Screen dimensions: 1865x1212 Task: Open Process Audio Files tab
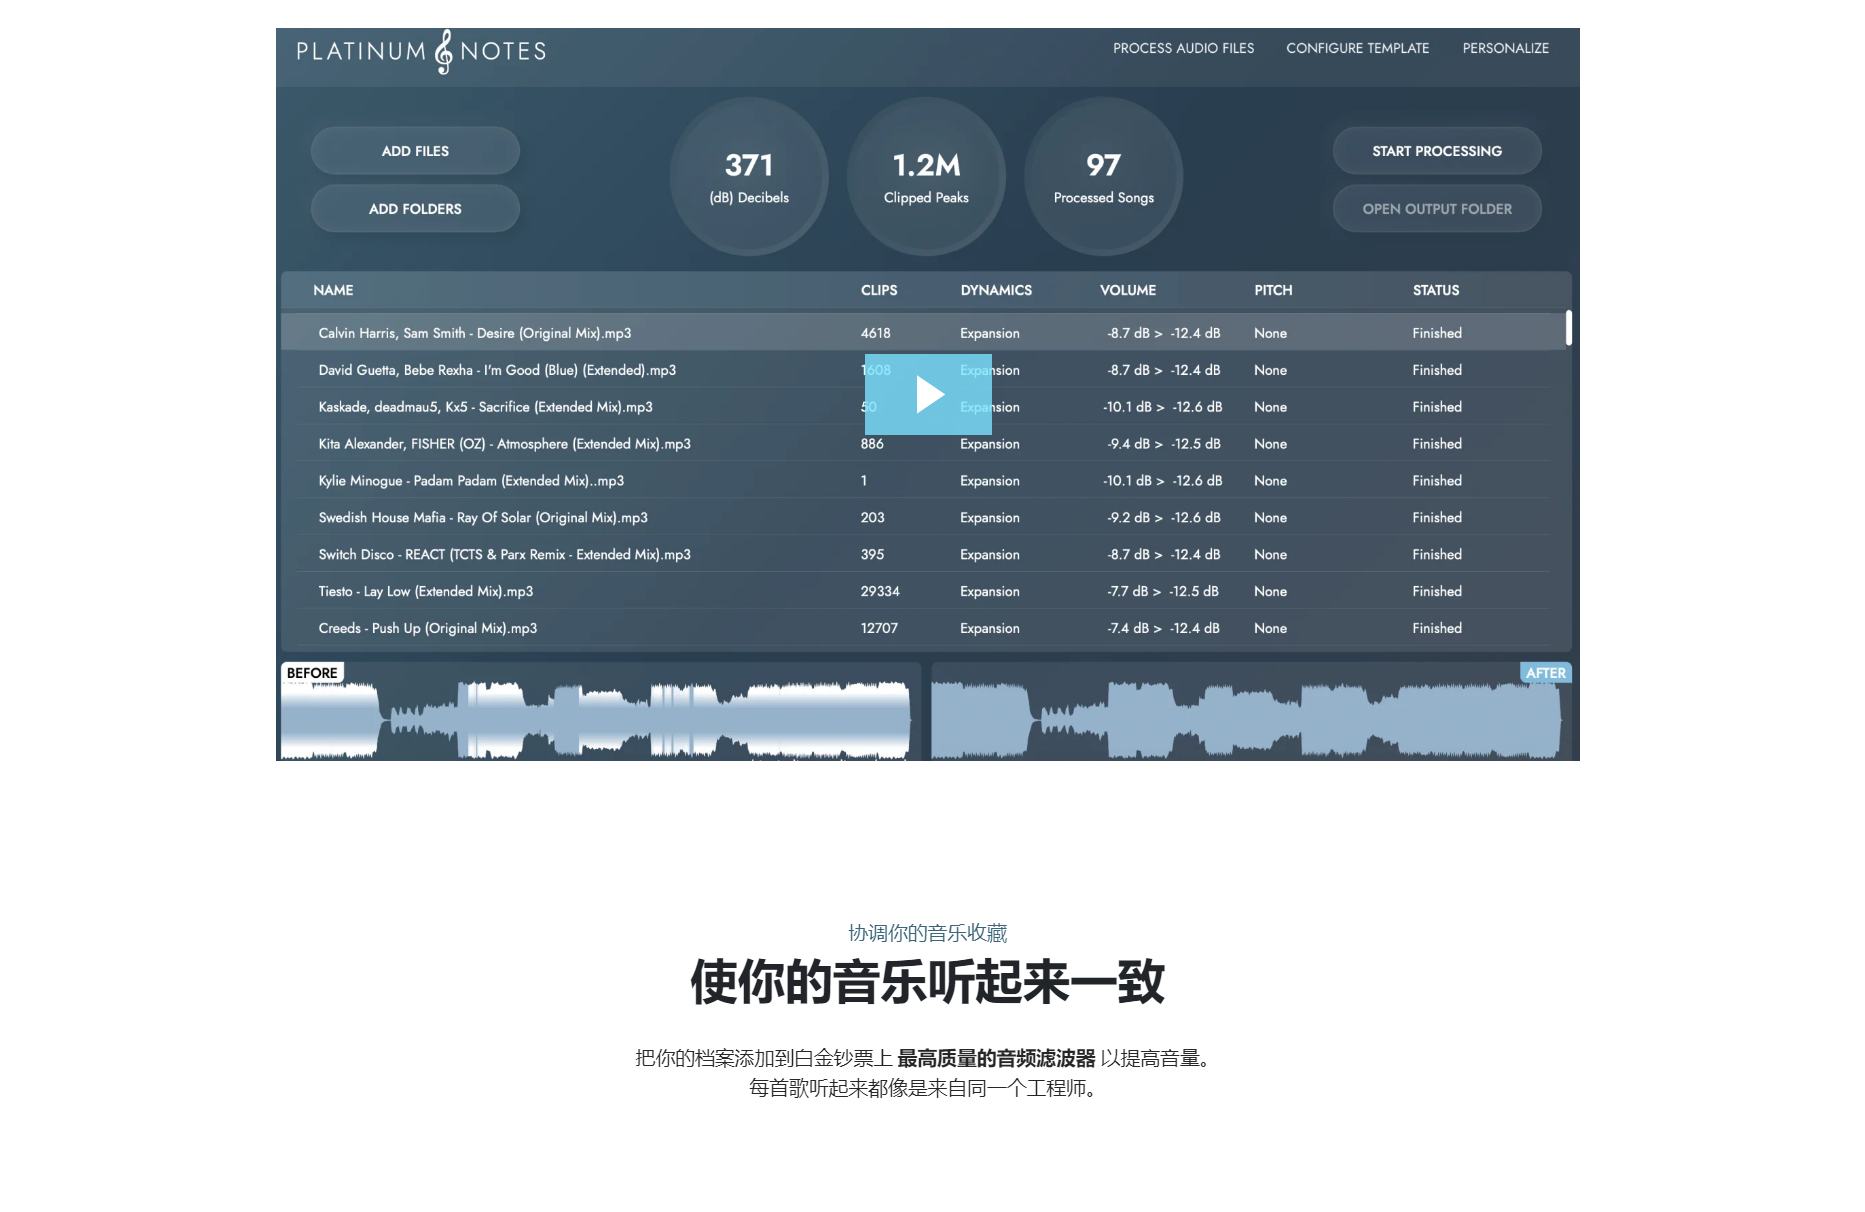1183,48
